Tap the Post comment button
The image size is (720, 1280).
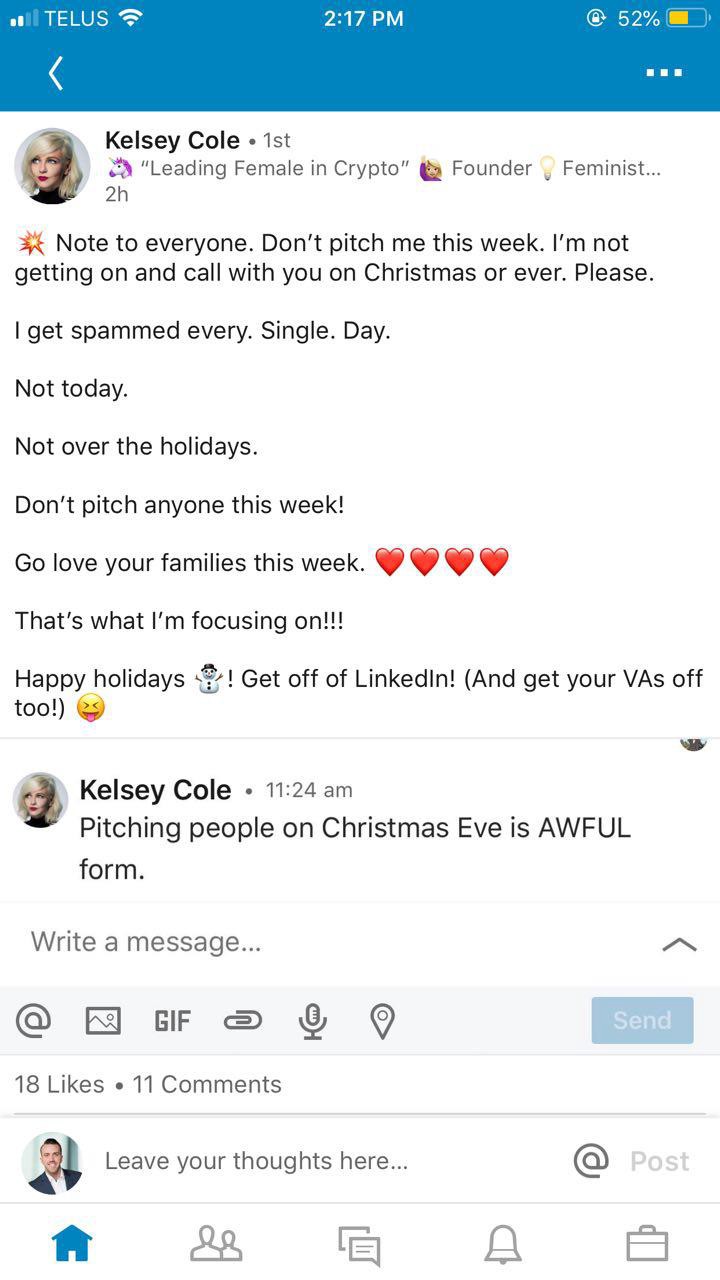coord(659,1161)
